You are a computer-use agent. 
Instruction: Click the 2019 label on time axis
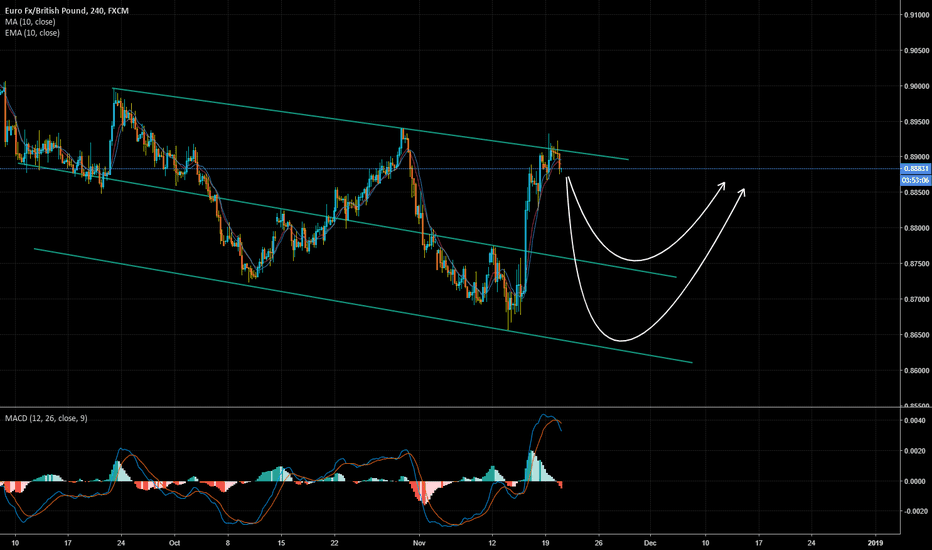pos(875,543)
